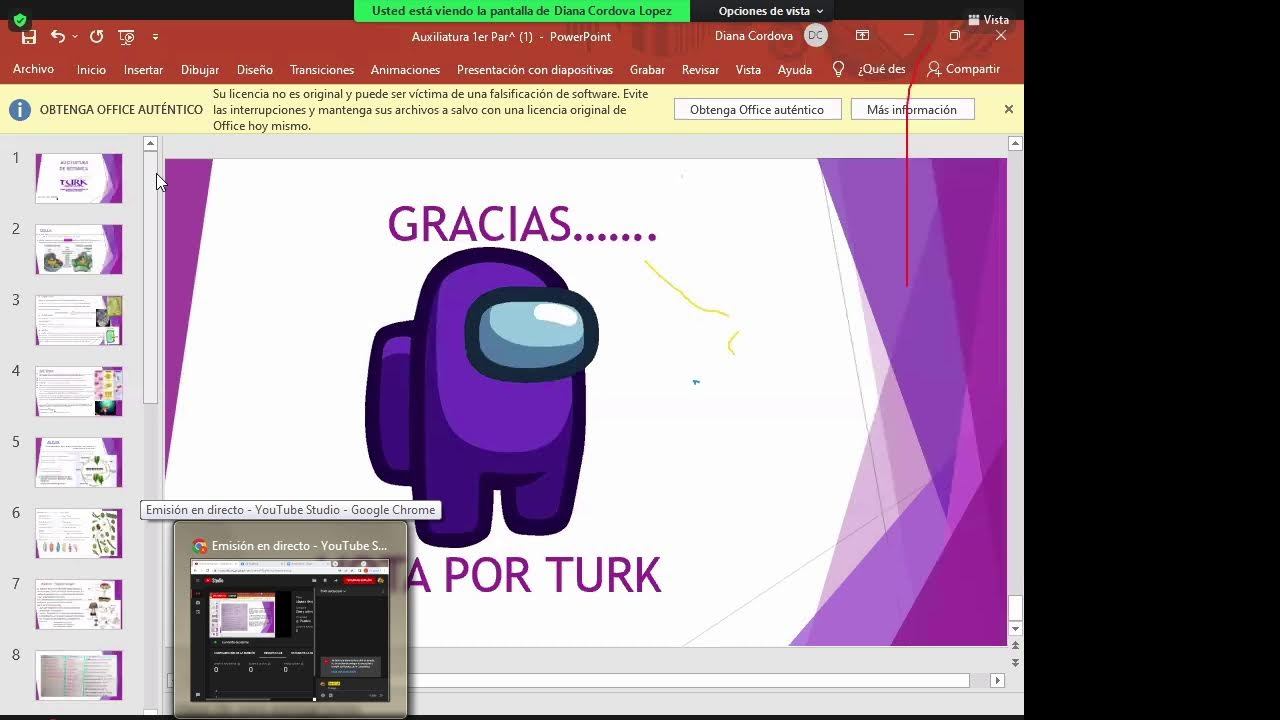Click slide editor scroll down arrow
The width and height of the screenshot is (1280, 720).
point(1015,628)
